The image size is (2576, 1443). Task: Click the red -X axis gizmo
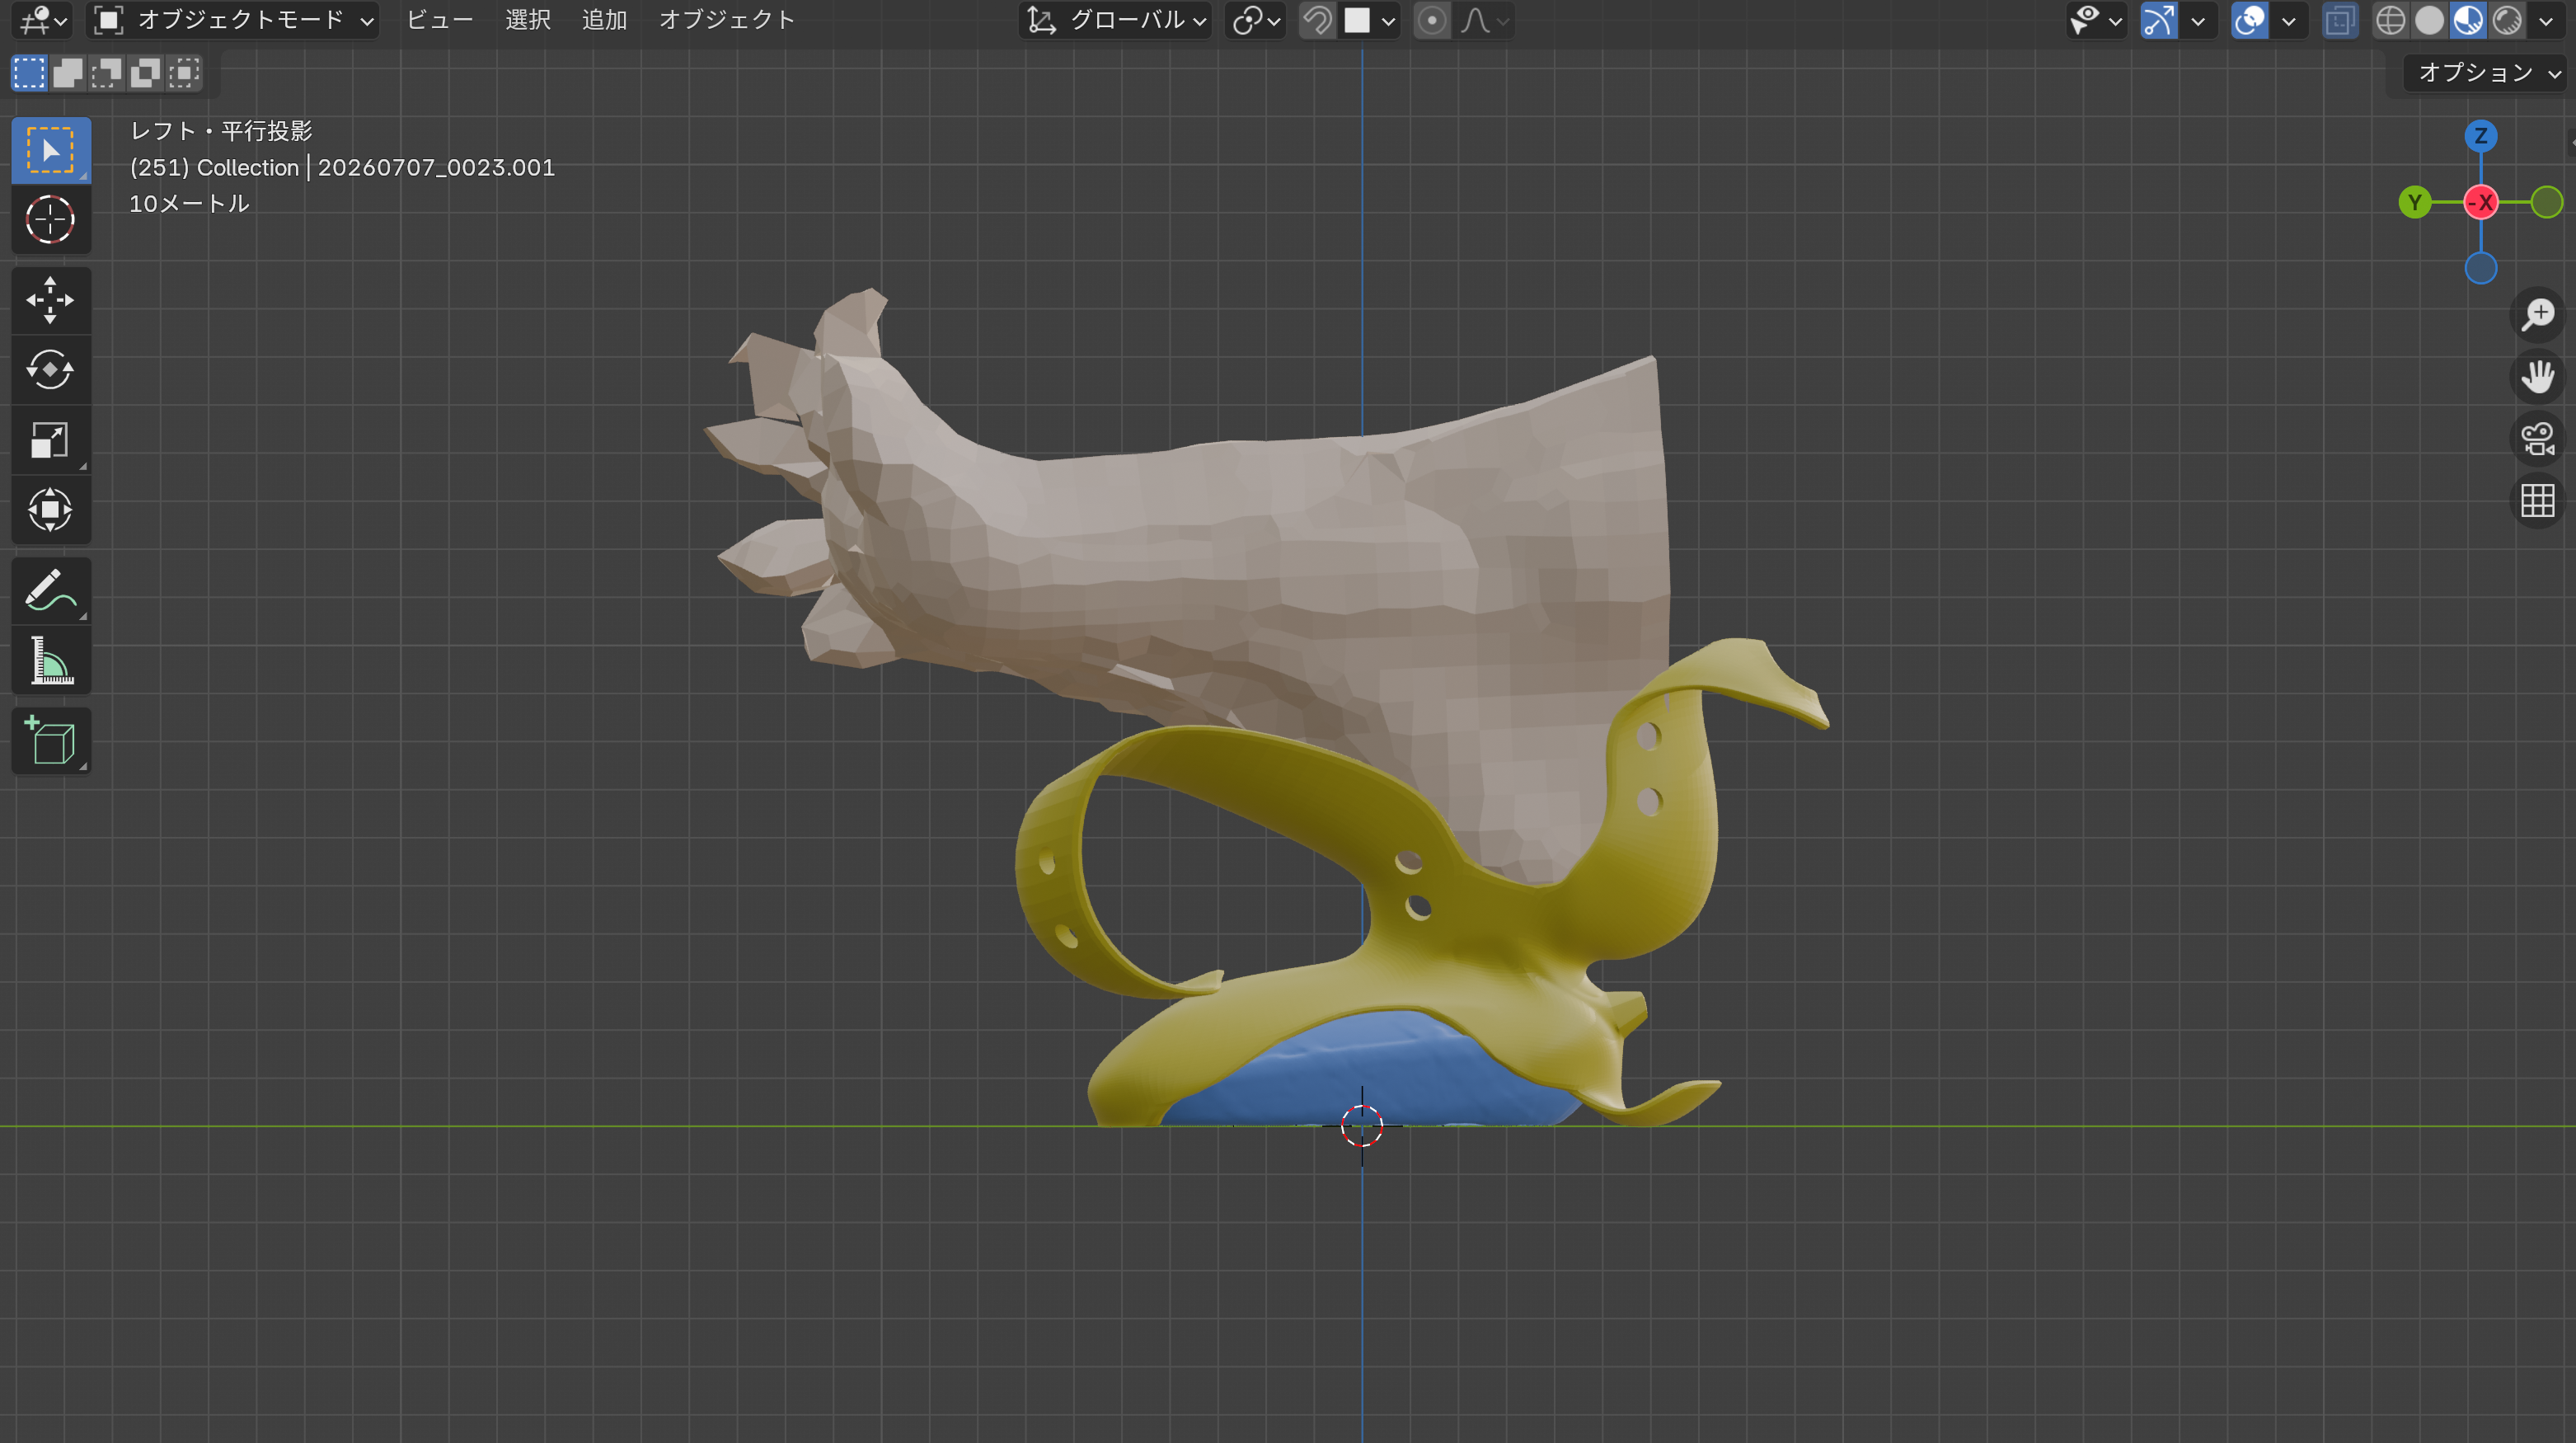point(2481,203)
